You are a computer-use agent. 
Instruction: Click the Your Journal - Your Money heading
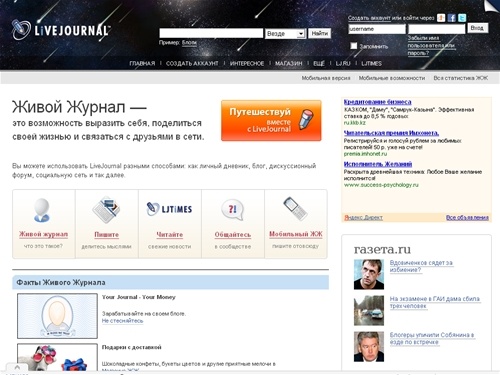tap(139, 297)
